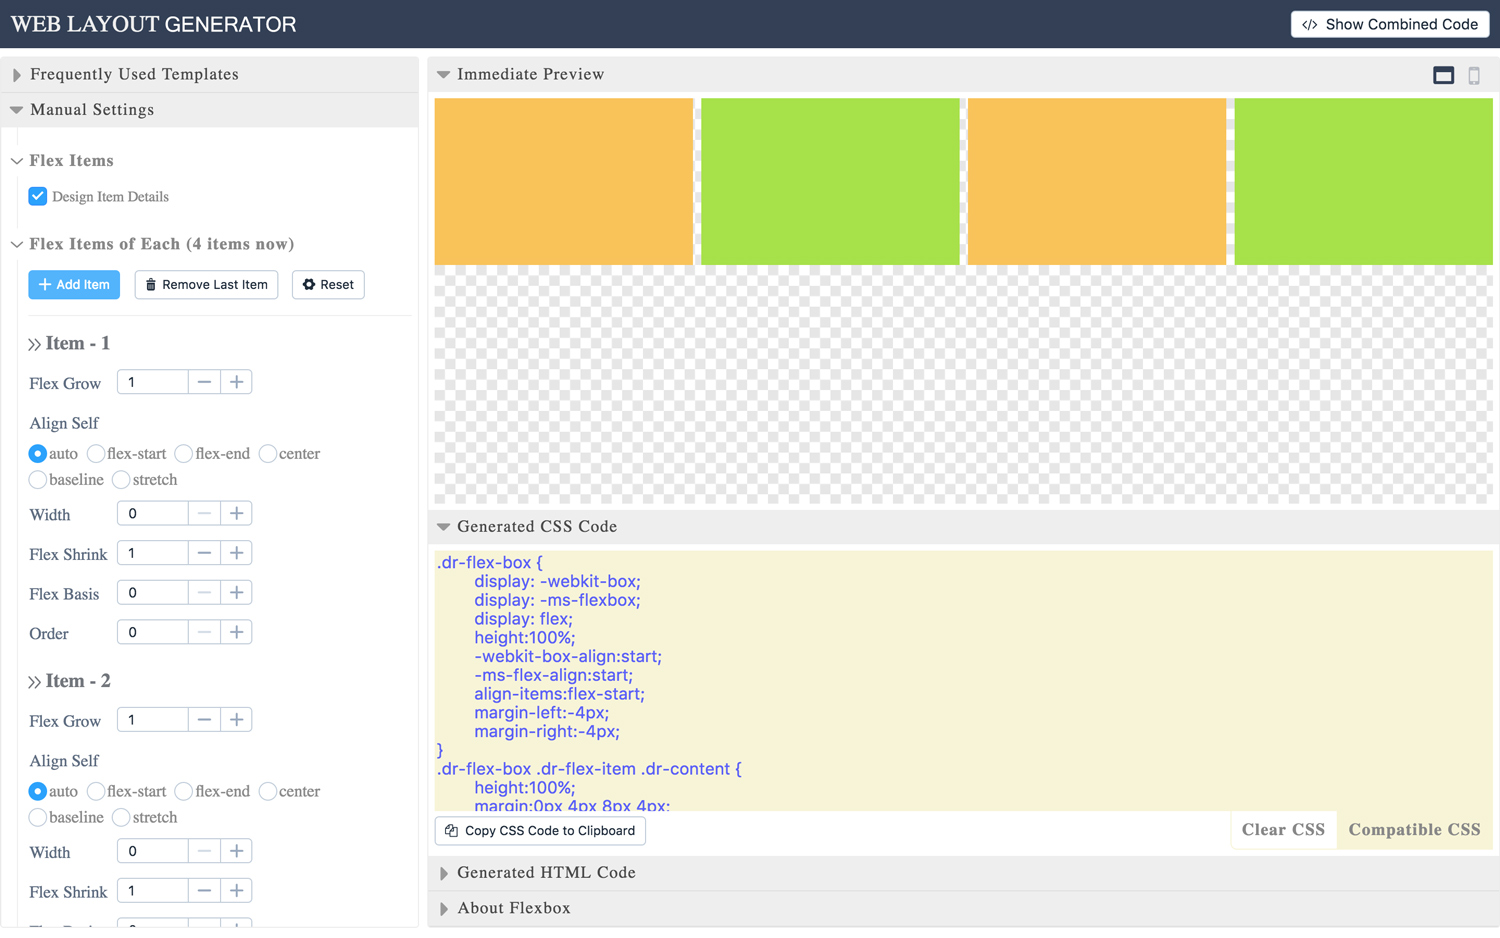Click Item 2 Width input field
Viewport: 1500px width, 938px height.
click(153, 851)
